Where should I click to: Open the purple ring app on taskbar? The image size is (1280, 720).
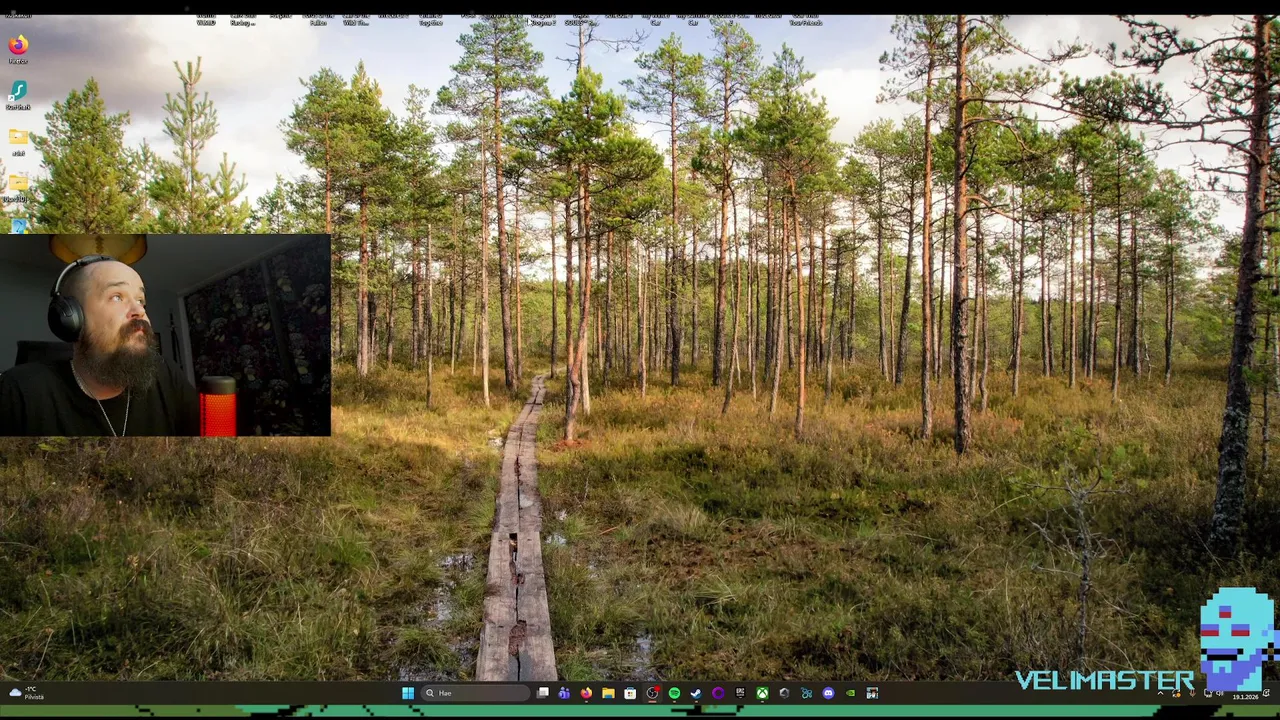718,693
